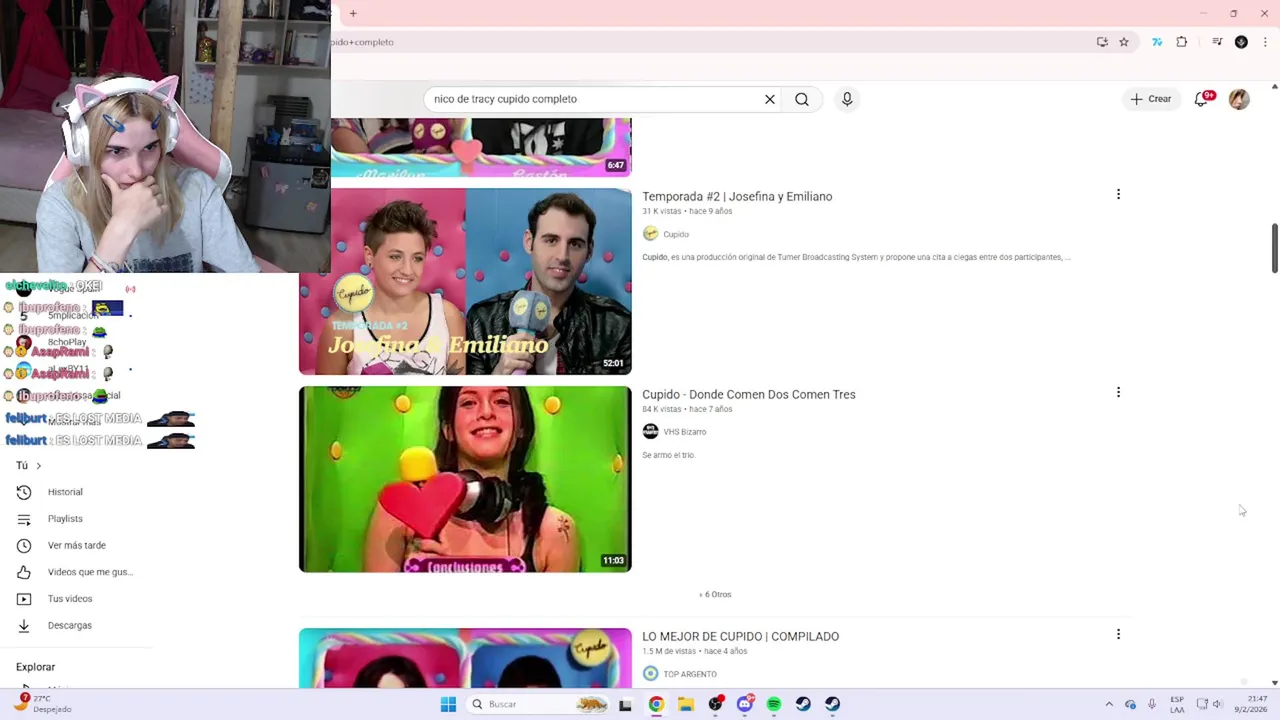Open video title 'Cupido - Donde Comen Dos Comen Tres'

749,394
